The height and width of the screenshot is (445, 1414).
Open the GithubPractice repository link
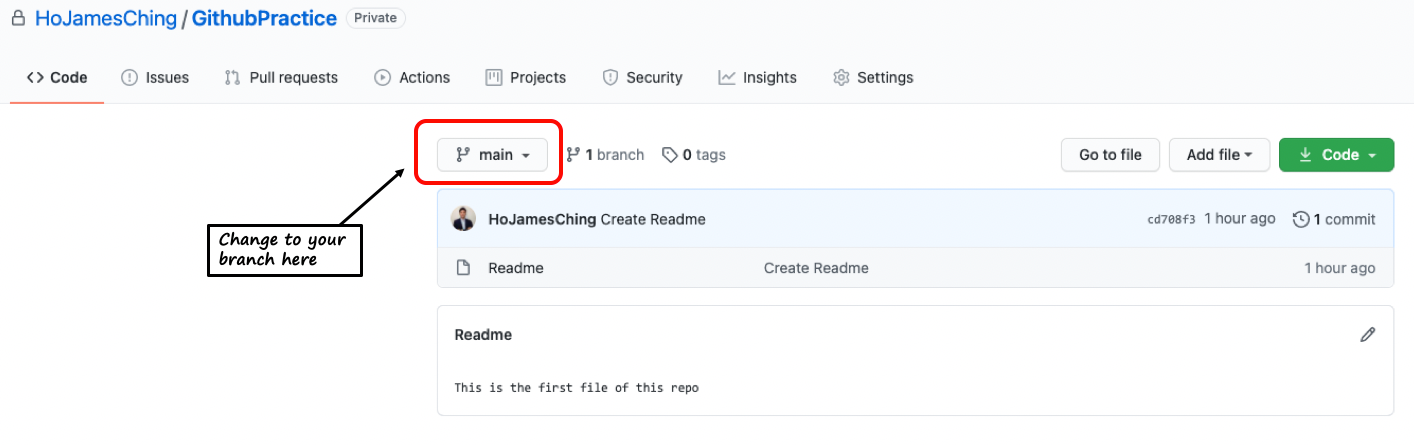coord(264,18)
